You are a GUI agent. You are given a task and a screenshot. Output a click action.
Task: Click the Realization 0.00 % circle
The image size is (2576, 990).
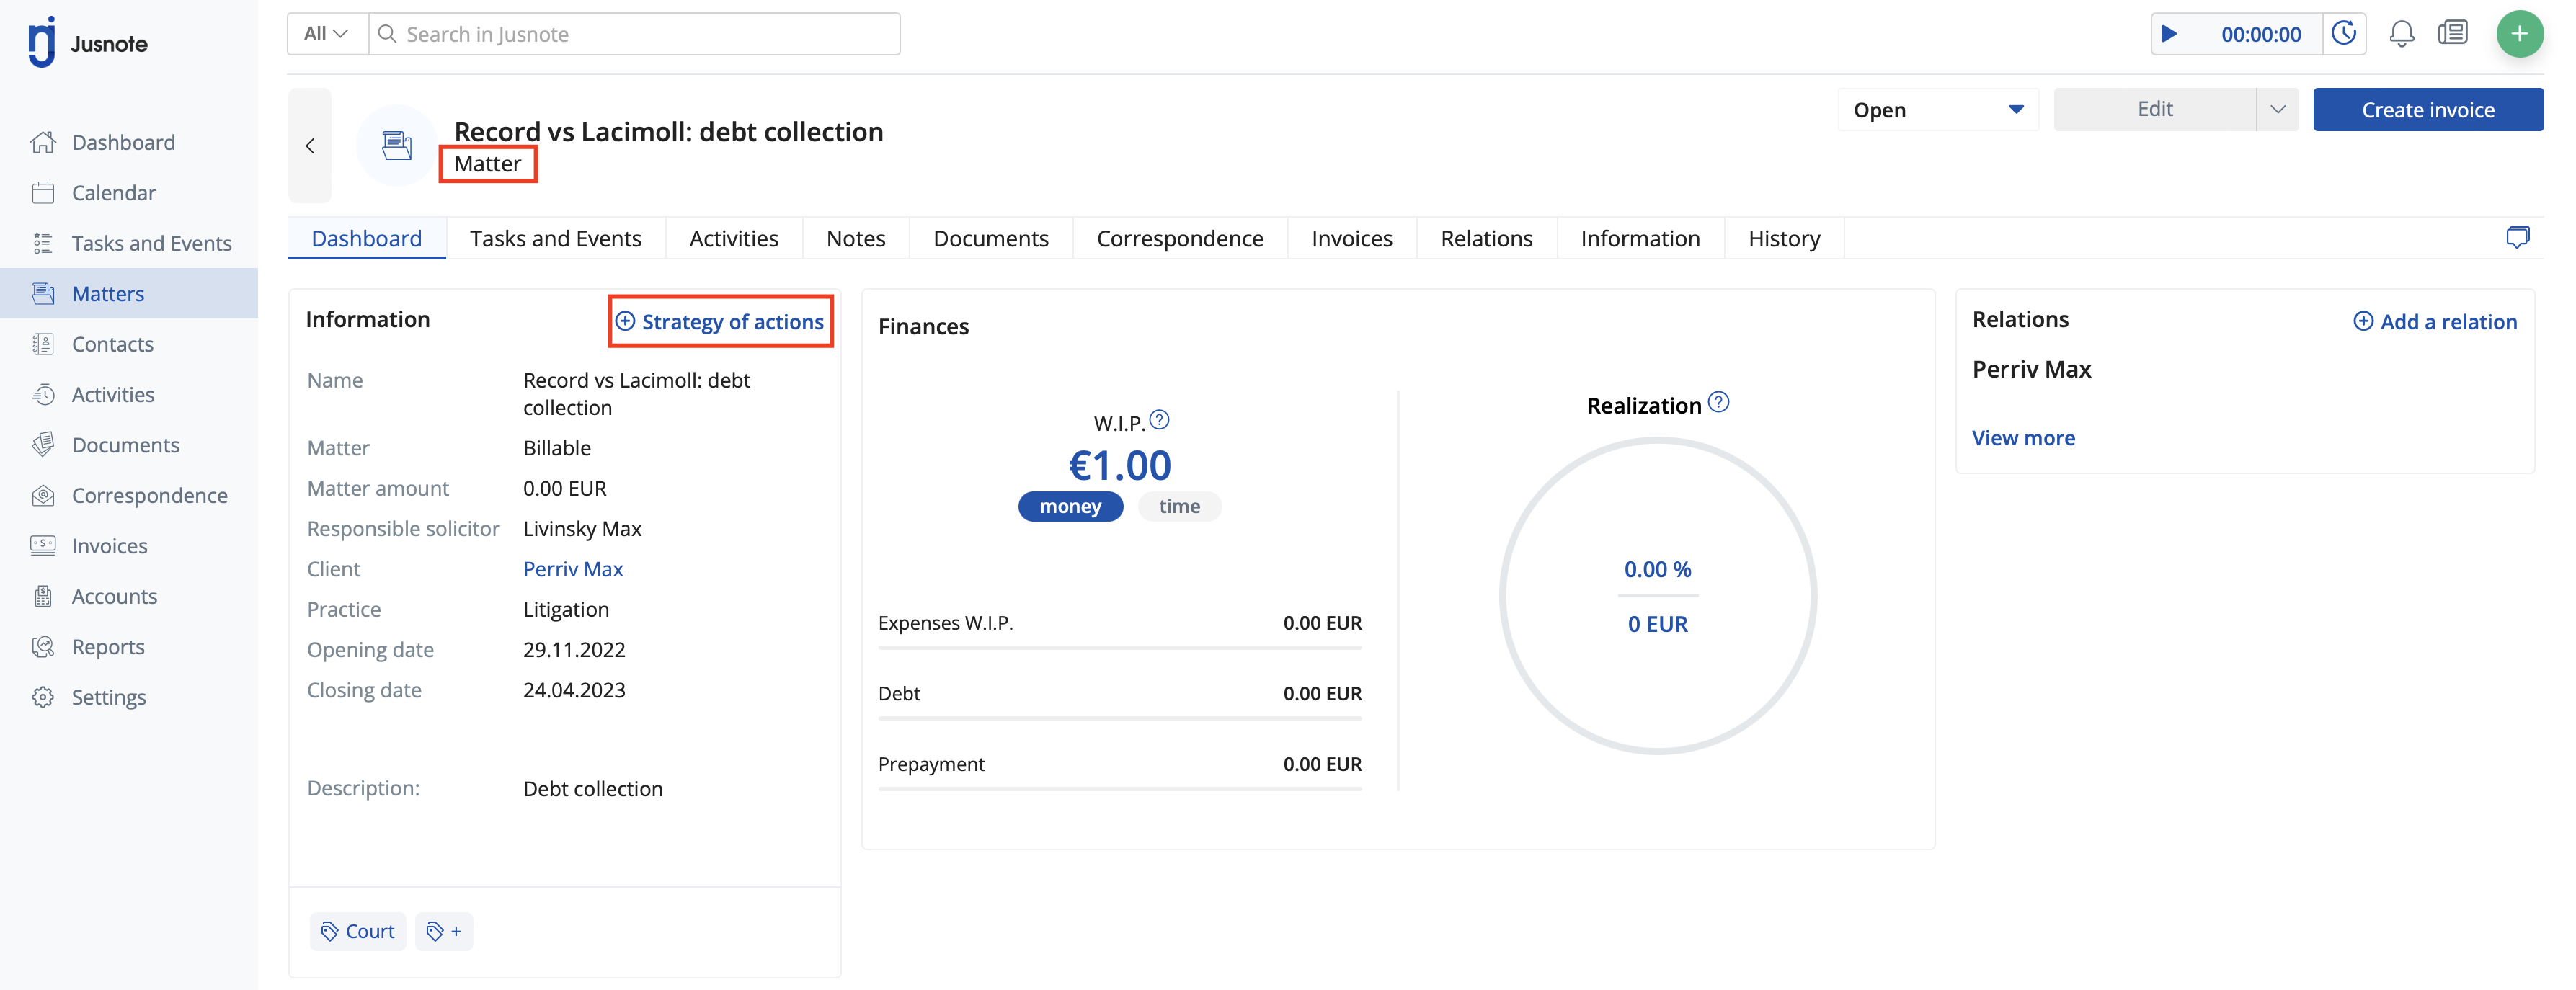1658,596
